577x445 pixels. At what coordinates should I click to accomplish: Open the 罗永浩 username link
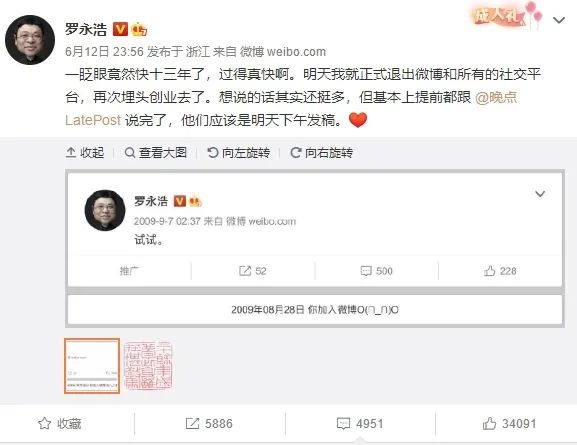[x=86, y=29]
